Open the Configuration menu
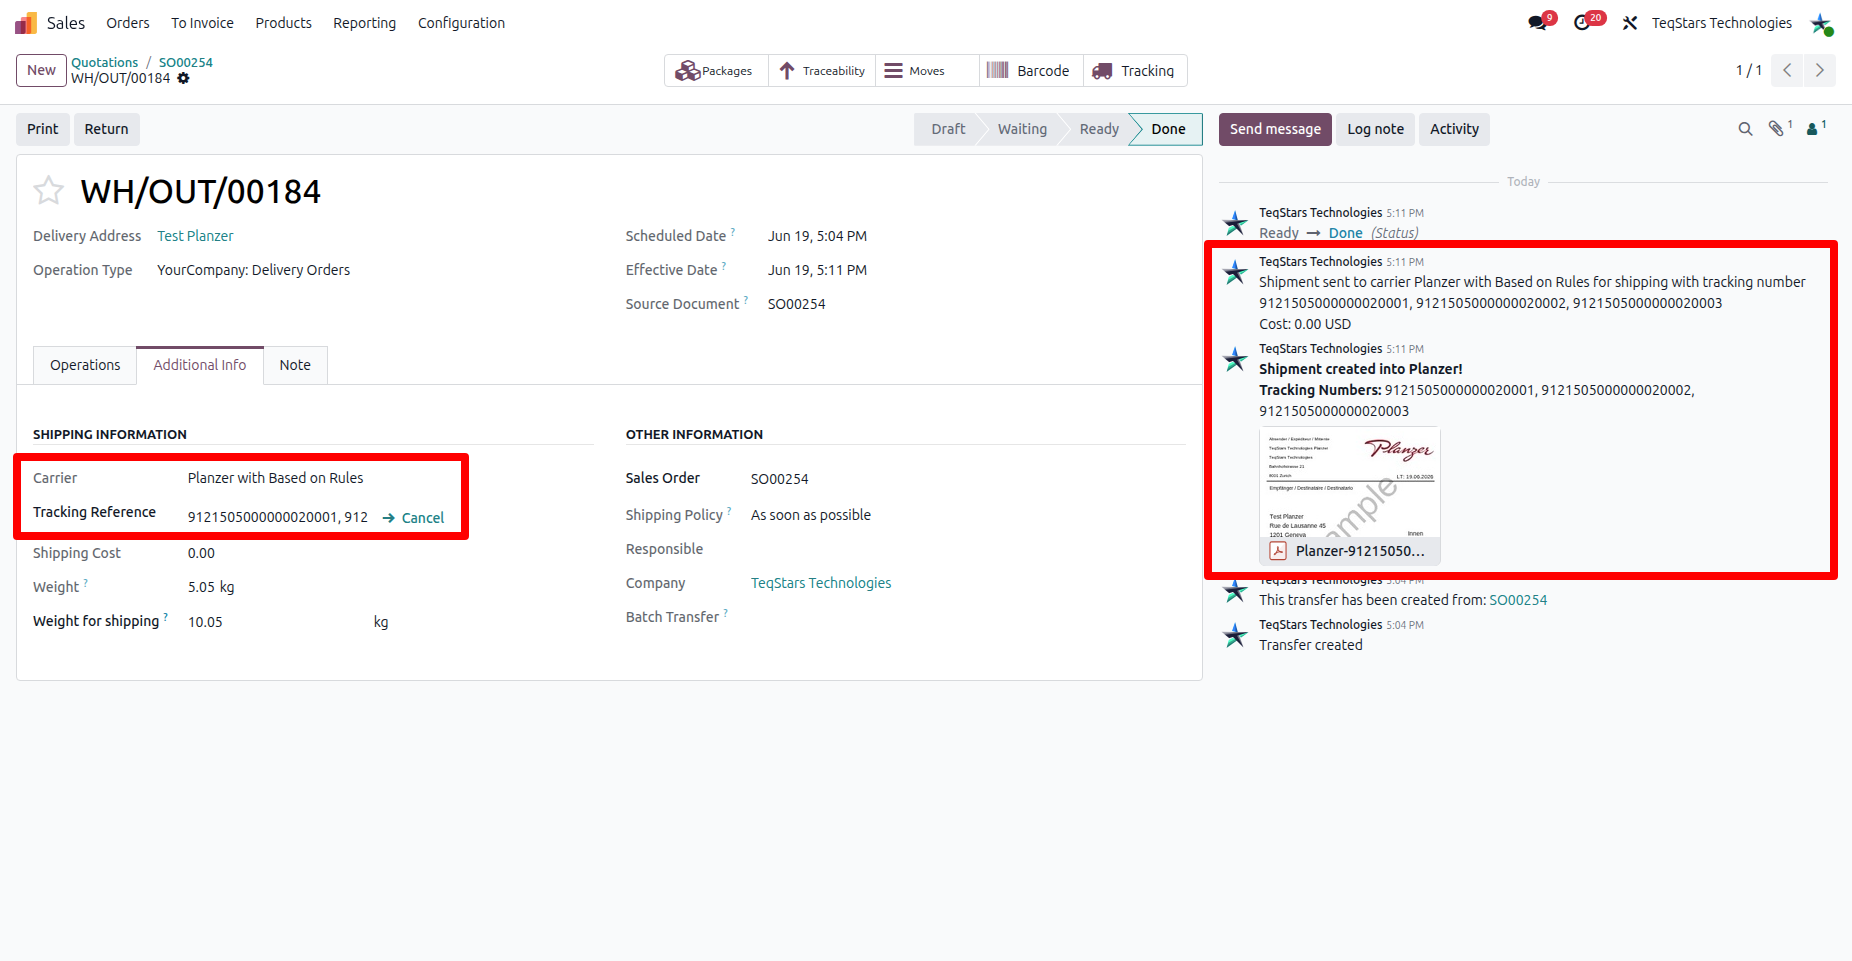The width and height of the screenshot is (1852, 961). pos(461,23)
